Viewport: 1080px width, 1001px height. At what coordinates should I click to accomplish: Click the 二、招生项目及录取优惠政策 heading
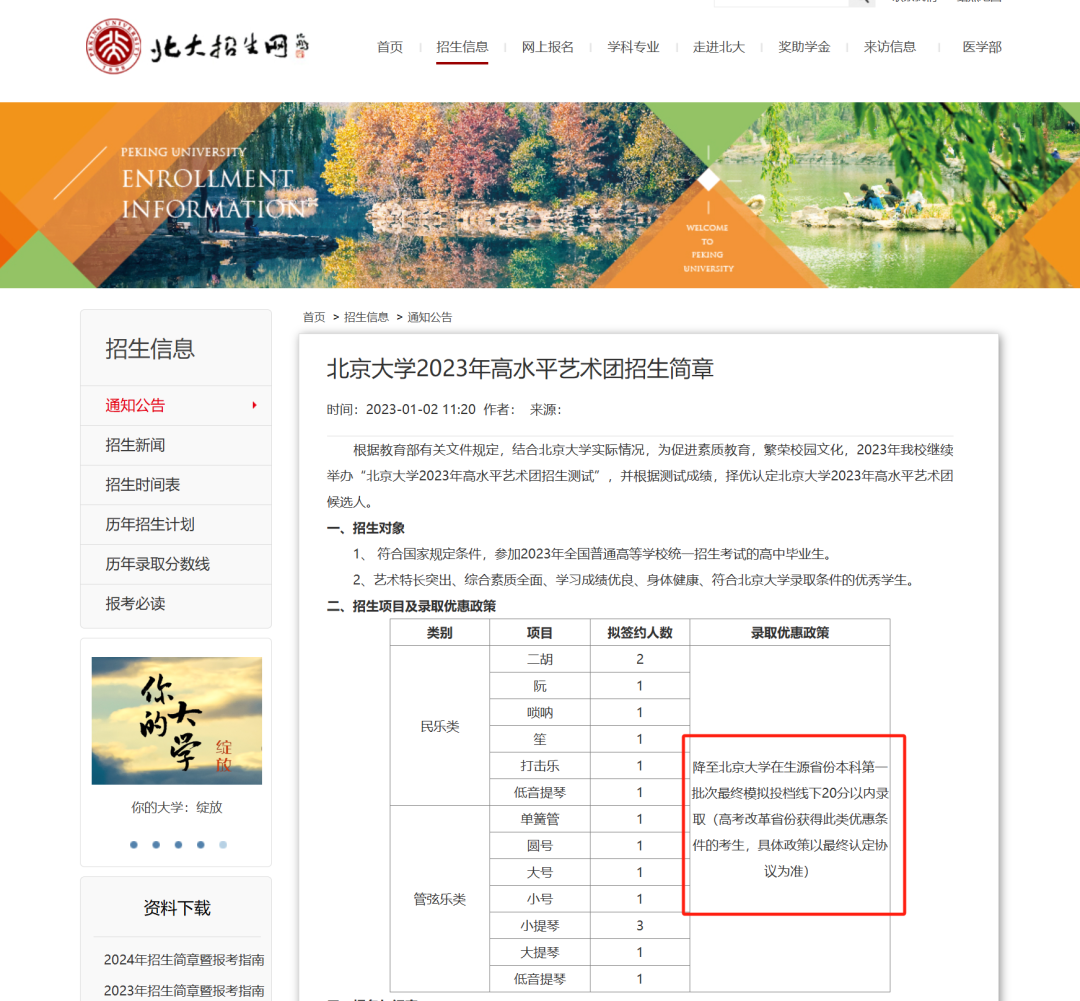point(411,606)
